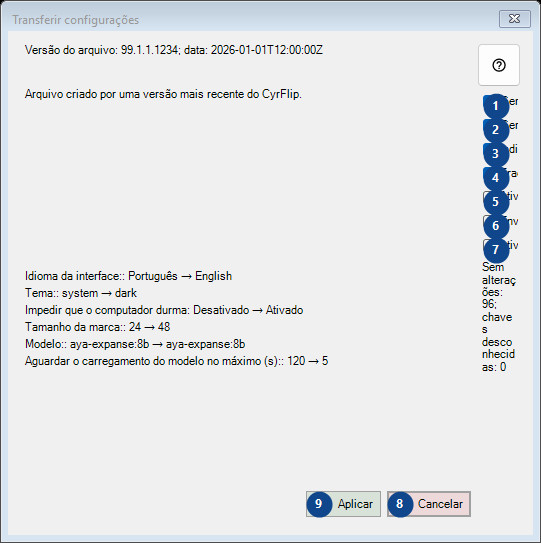This screenshot has height=543, width=541.
Task: Select 'Aguardar o carregamento do modelo' row
Action: click(x=176, y=361)
